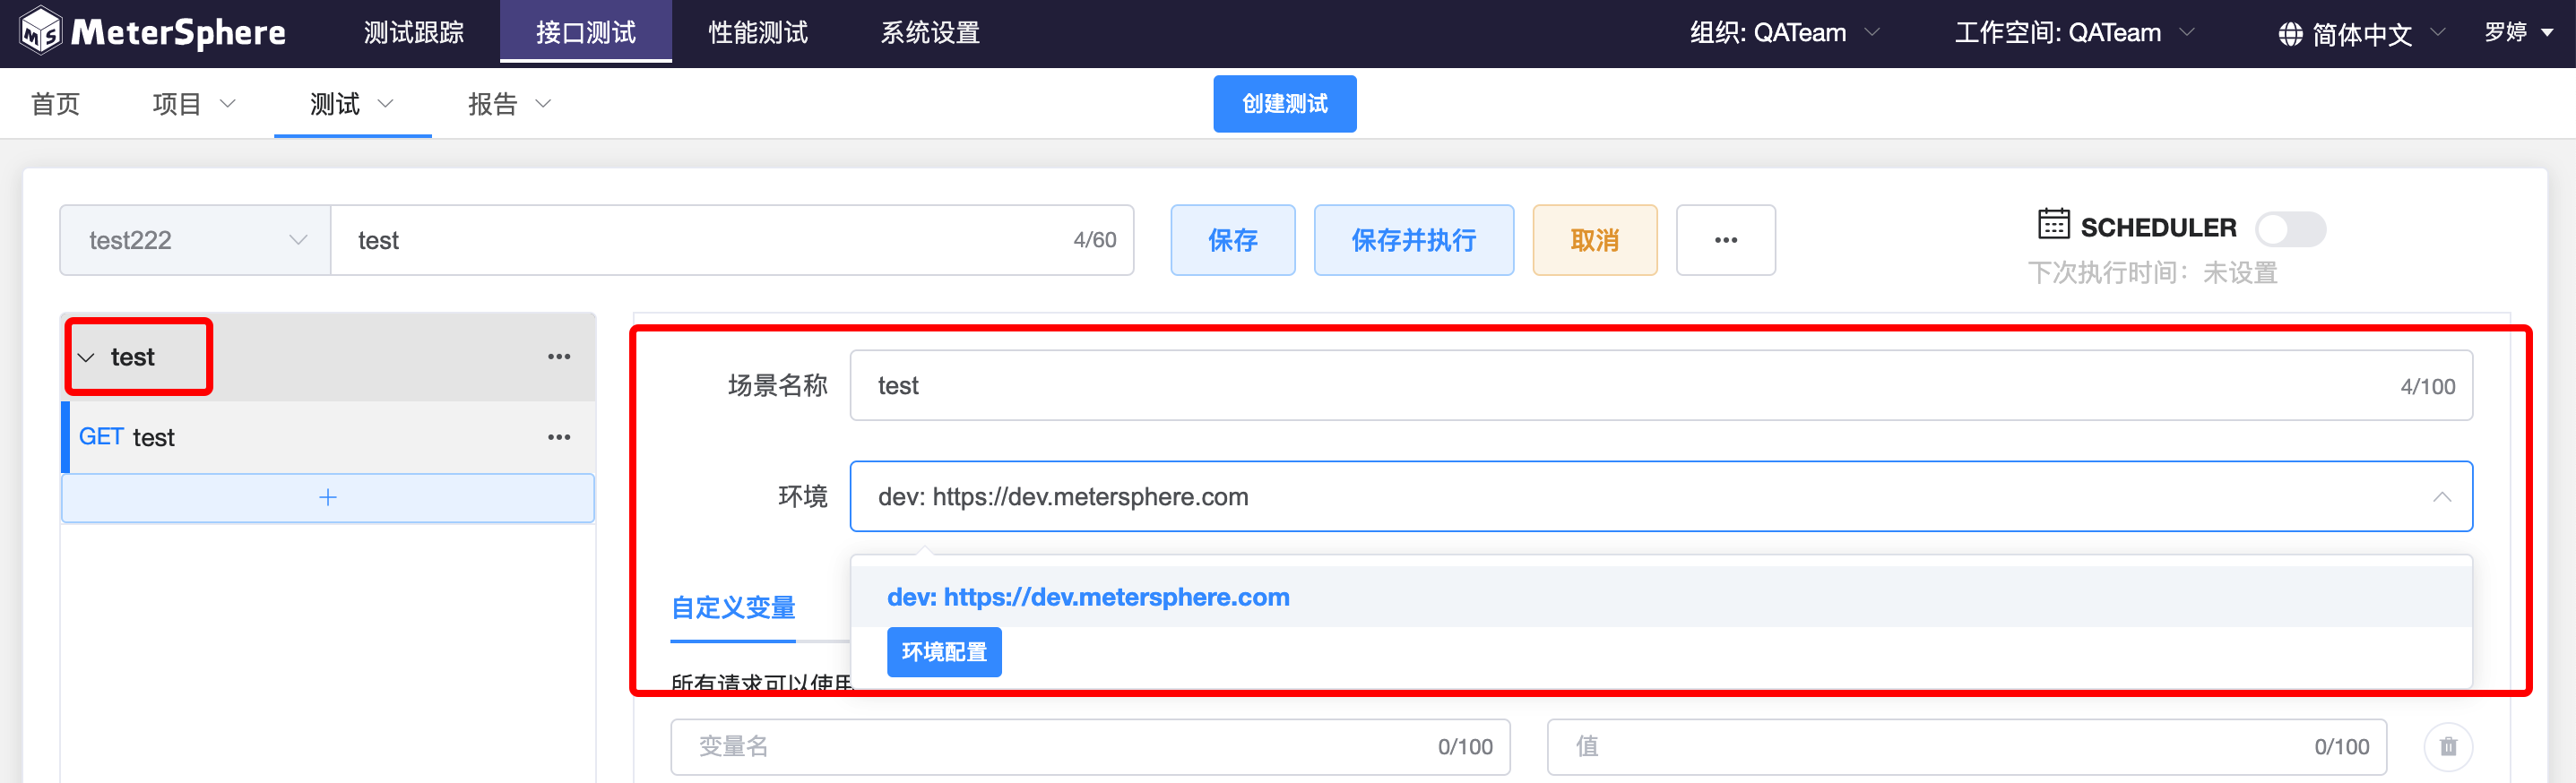Switch to 测试跟踪 module
Screen dimensions: 2576x783
pos(414,33)
